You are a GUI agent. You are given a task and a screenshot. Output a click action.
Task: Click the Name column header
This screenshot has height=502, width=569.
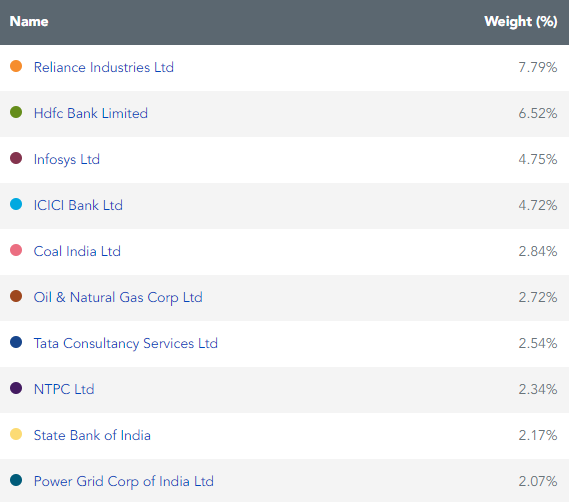tap(29, 21)
